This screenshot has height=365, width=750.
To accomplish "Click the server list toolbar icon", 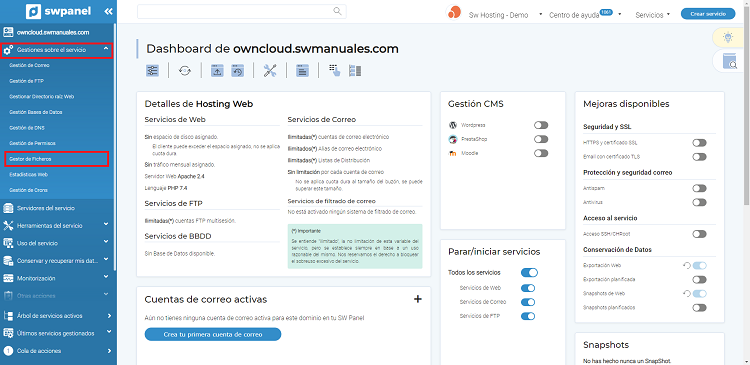I will pyautogui.click(x=355, y=71).
